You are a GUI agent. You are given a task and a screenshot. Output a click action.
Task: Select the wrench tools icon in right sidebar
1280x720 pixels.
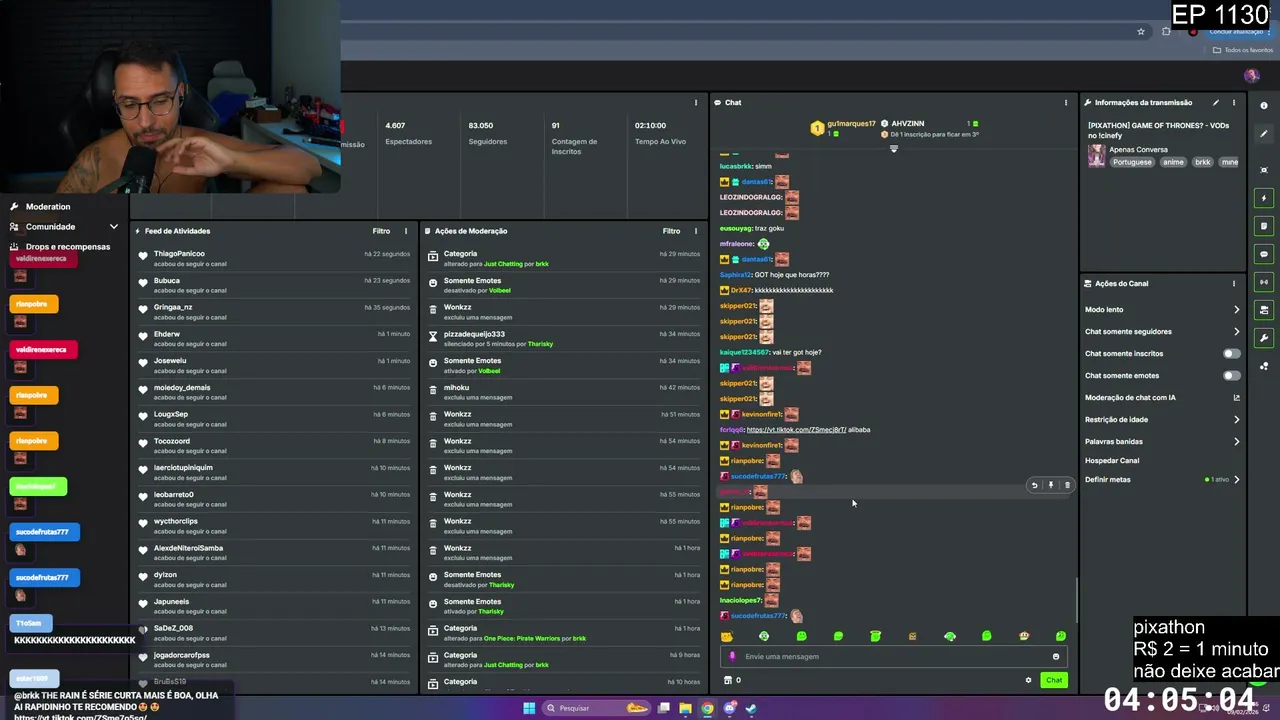(x=1264, y=338)
